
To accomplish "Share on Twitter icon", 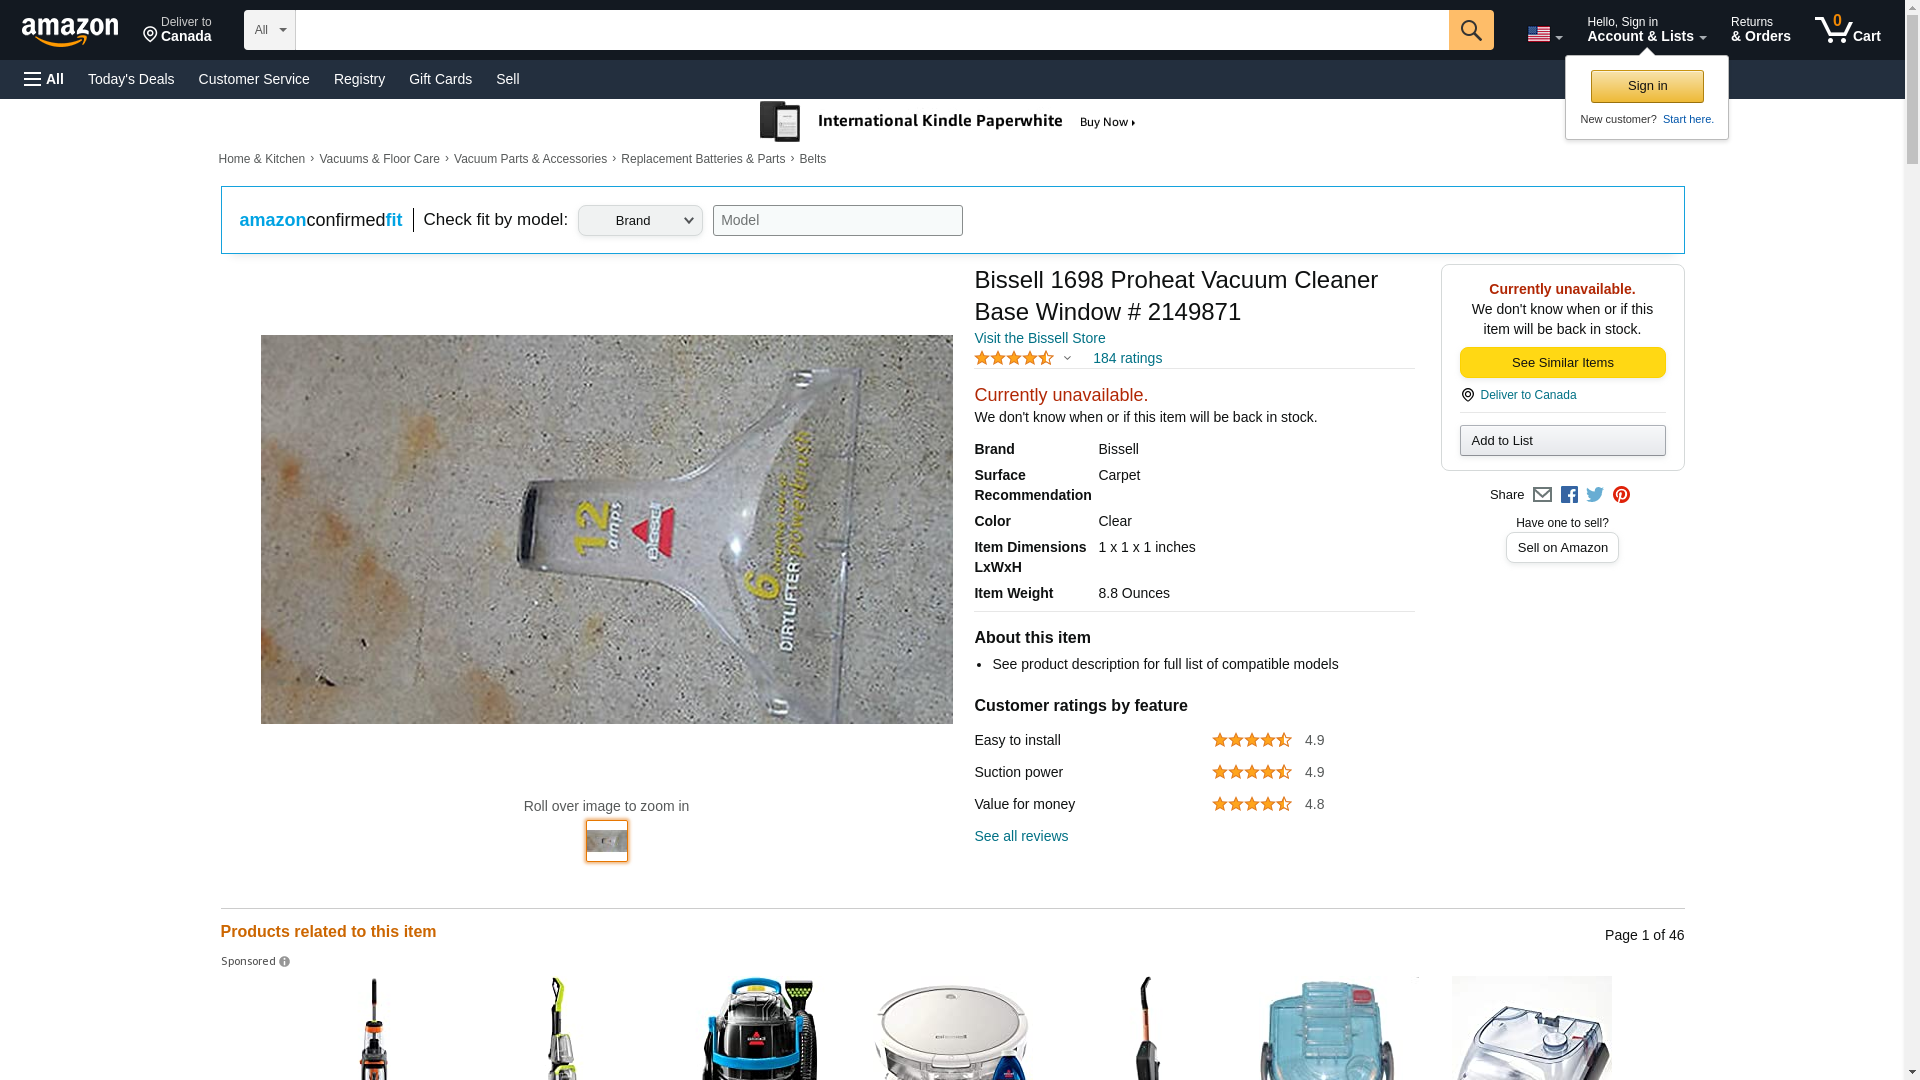I will 1595,495.
